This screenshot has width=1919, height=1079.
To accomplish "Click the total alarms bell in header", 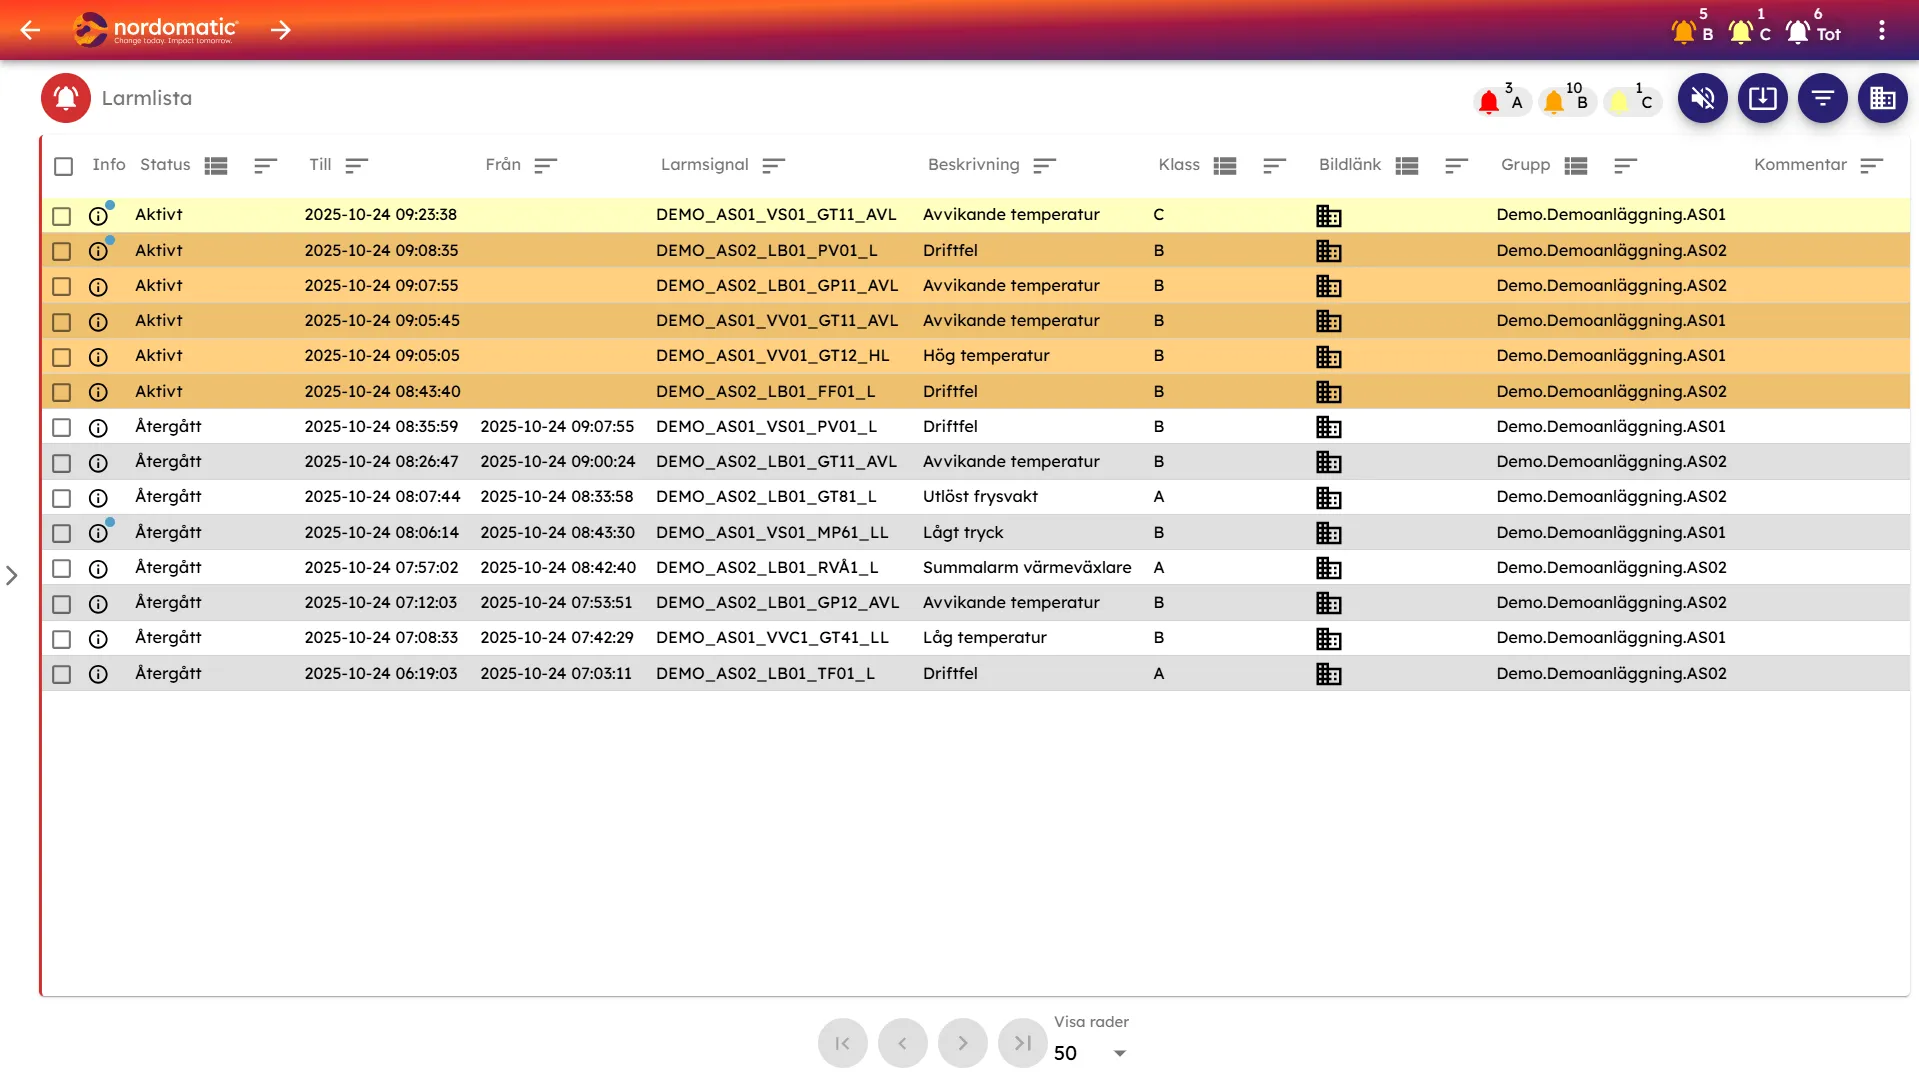I will pyautogui.click(x=1798, y=32).
